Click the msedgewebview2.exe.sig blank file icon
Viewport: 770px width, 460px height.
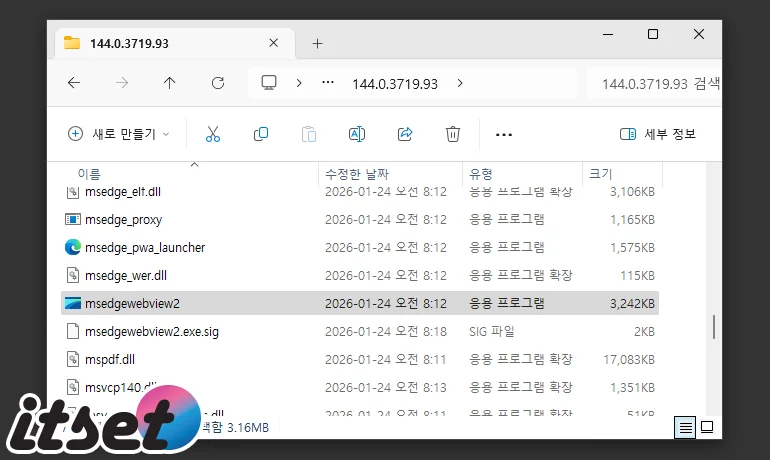(73, 331)
